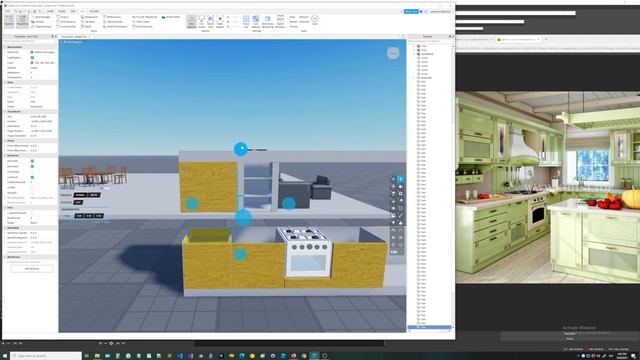Open the File menu
The width and height of the screenshot is (640, 360).
click(x=7, y=11)
